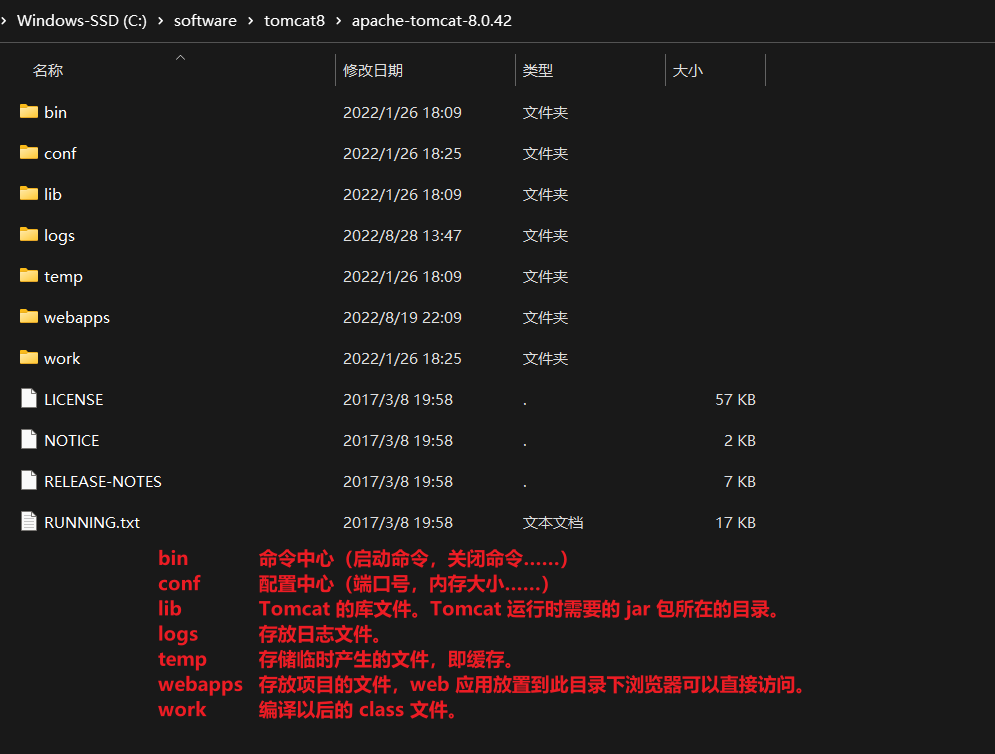Click bin date 2022/1/26 18:09

[x=402, y=112]
